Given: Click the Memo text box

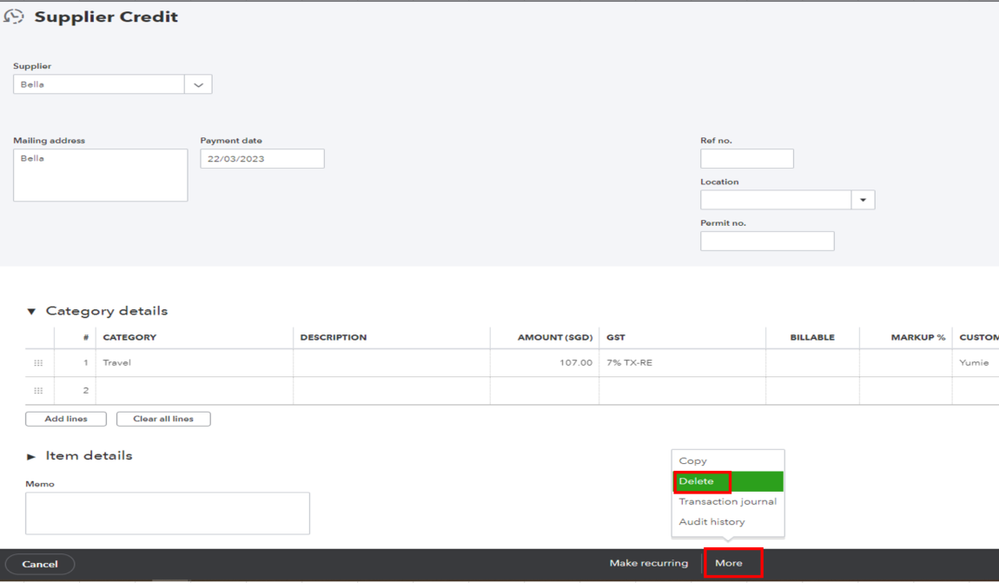Looking at the screenshot, I should (x=168, y=513).
